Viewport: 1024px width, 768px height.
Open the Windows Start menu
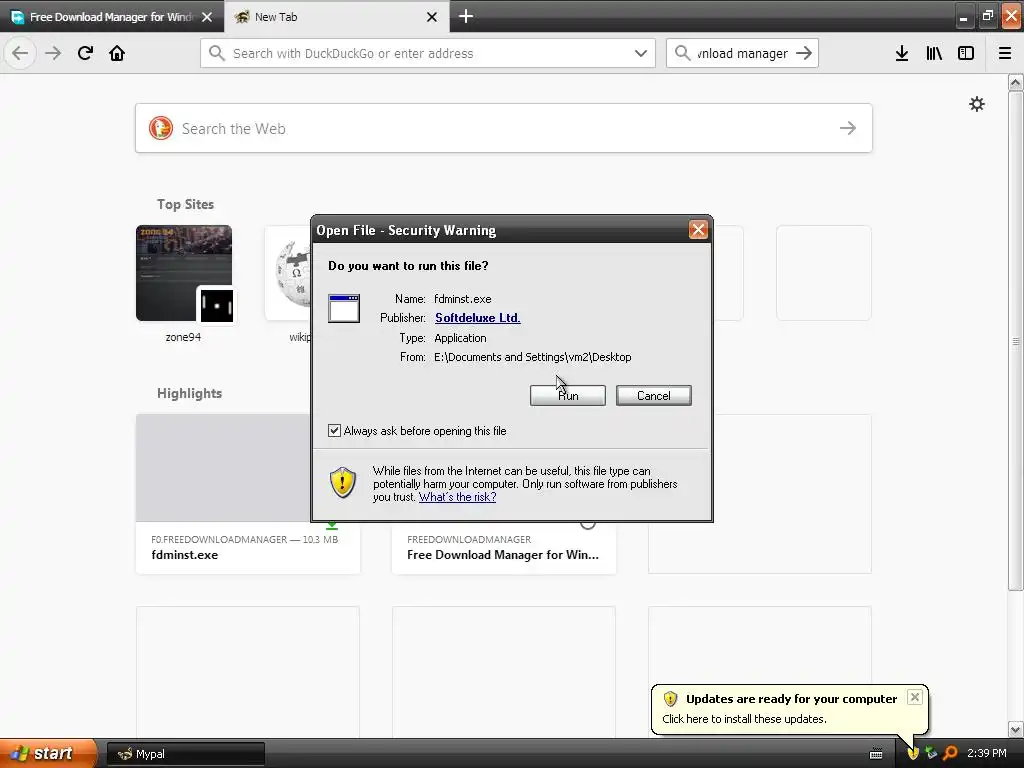(47, 753)
